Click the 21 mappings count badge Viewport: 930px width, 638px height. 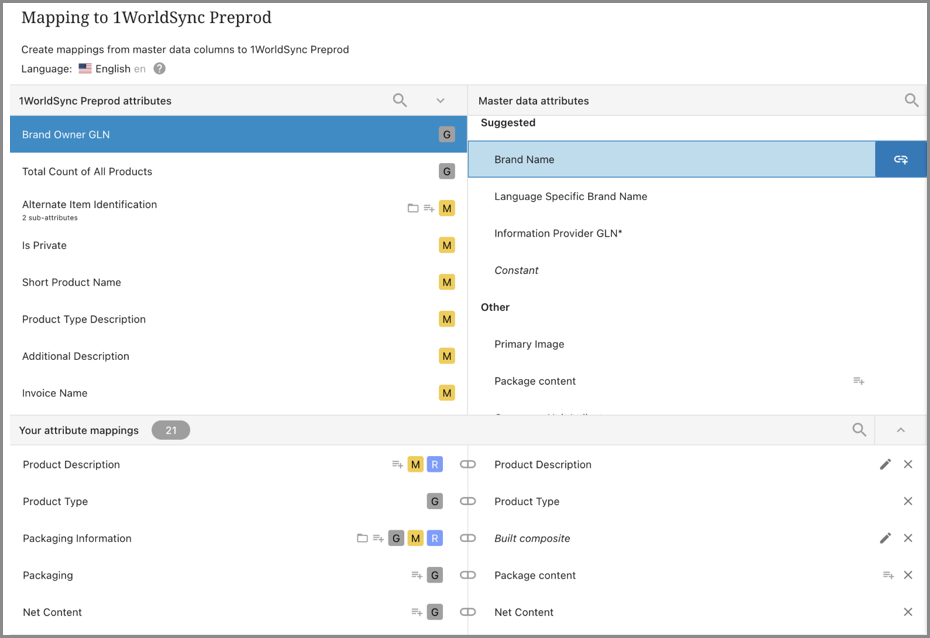171,430
